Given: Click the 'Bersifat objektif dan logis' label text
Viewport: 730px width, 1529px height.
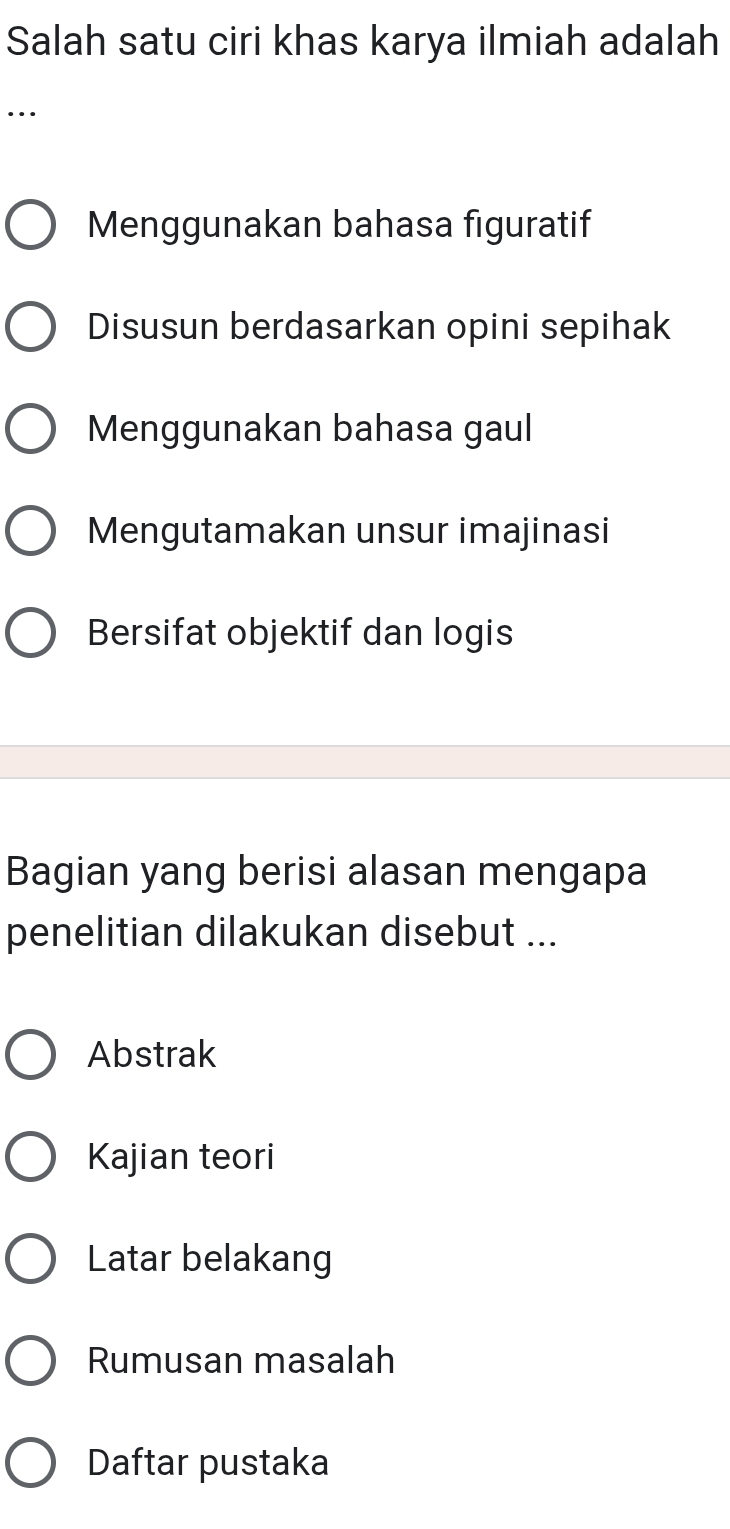Looking at the screenshot, I should (x=300, y=633).
